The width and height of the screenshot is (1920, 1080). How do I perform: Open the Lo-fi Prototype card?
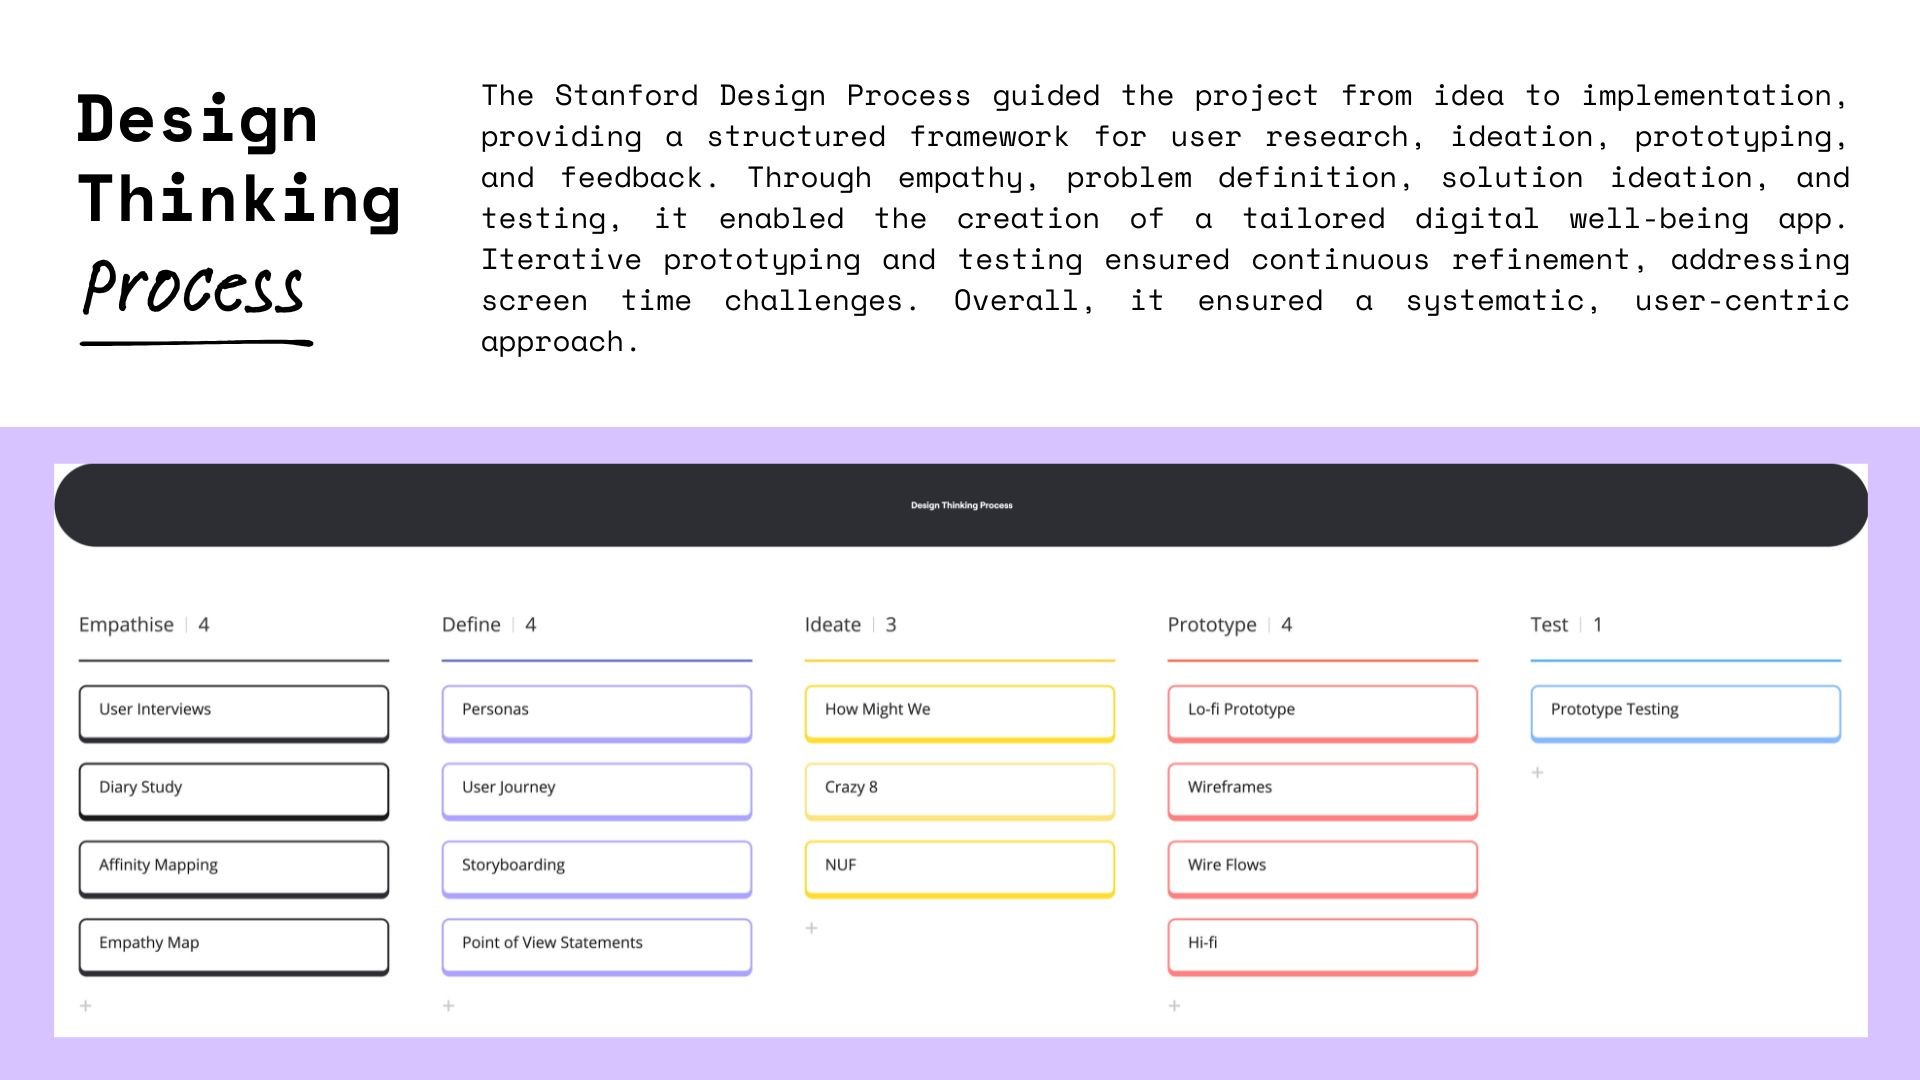coord(1323,711)
